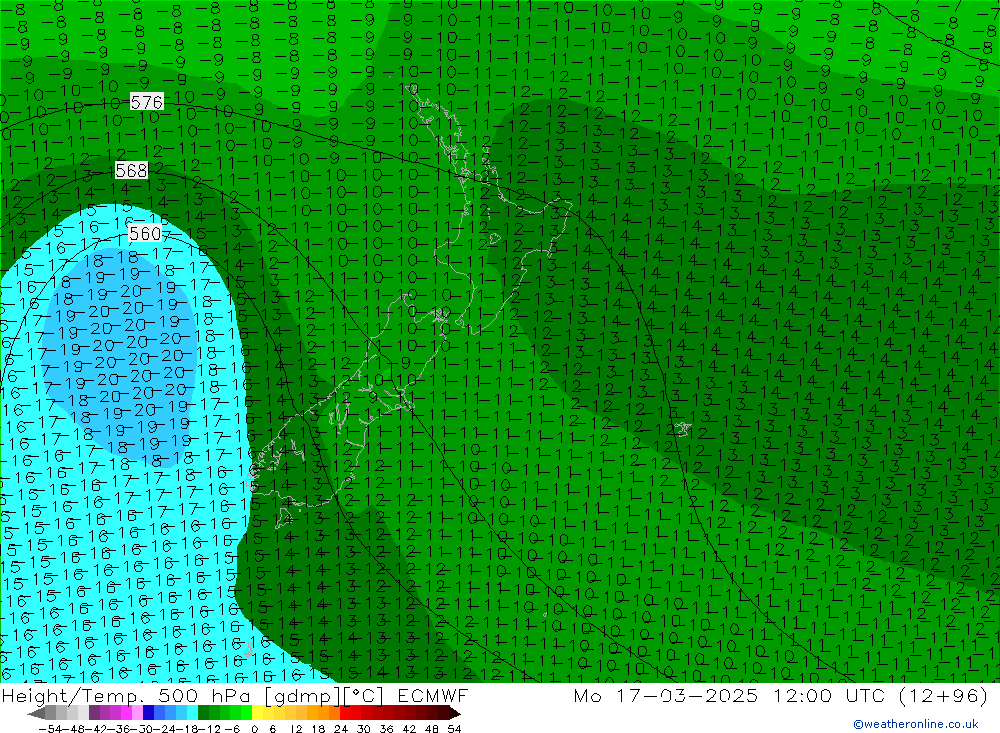The height and width of the screenshot is (733, 1000).
Task: Pick the bright red swatch in the legend
Action: pyautogui.click(x=345, y=713)
